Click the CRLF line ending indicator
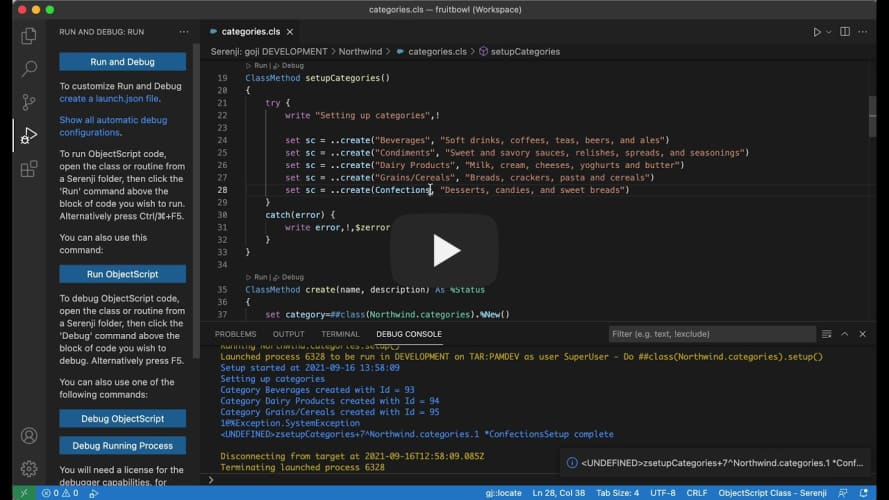The image size is (889, 500). [x=697, y=493]
